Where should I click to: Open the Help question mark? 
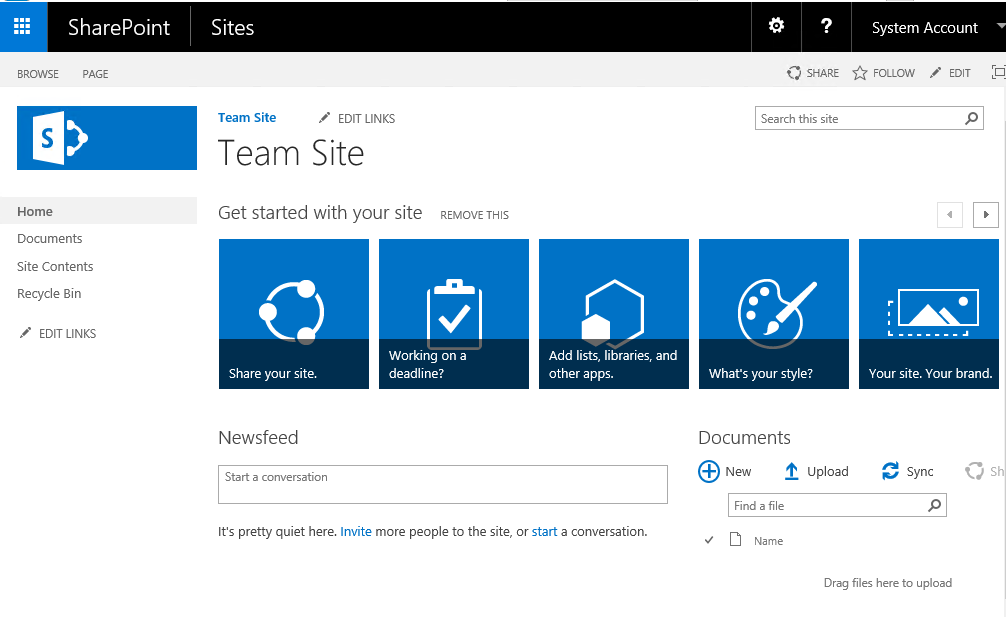826,26
